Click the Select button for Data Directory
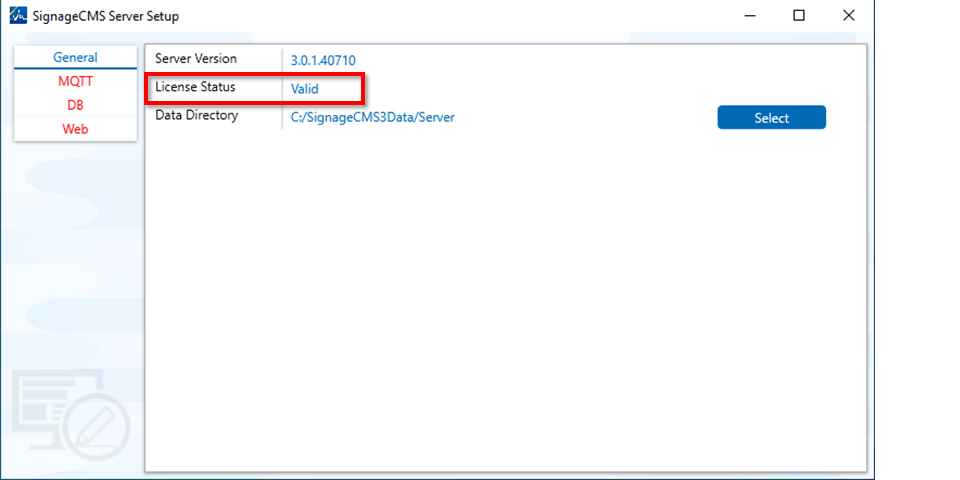 [x=771, y=118]
